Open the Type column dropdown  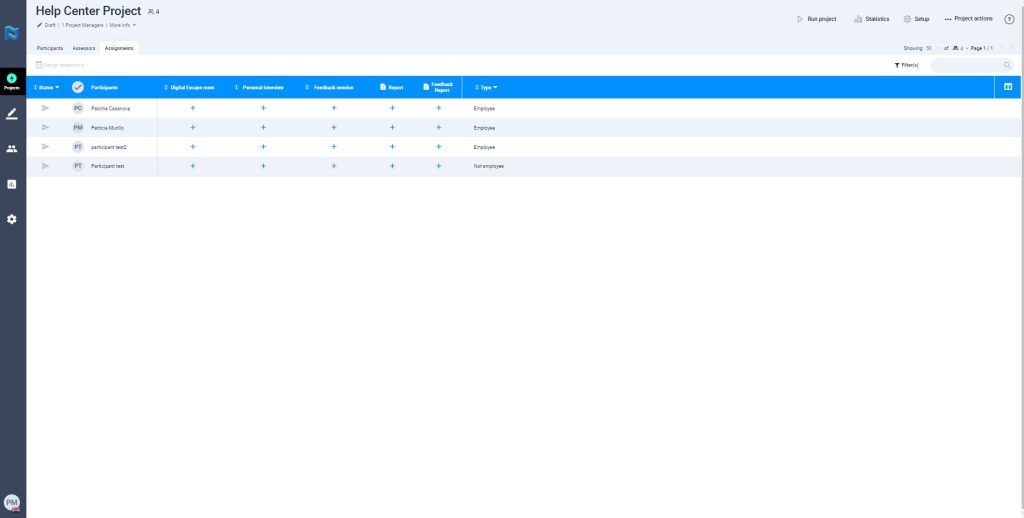tap(488, 87)
